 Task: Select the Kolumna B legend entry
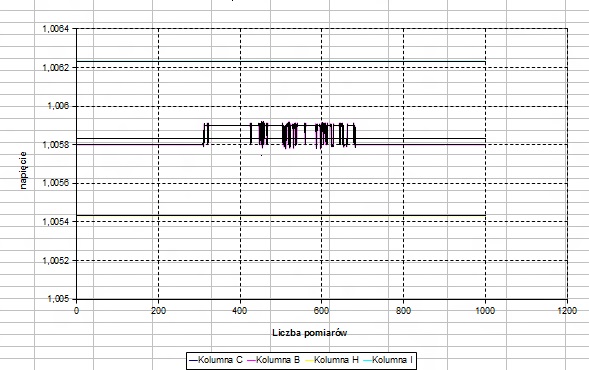[x=273, y=360]
